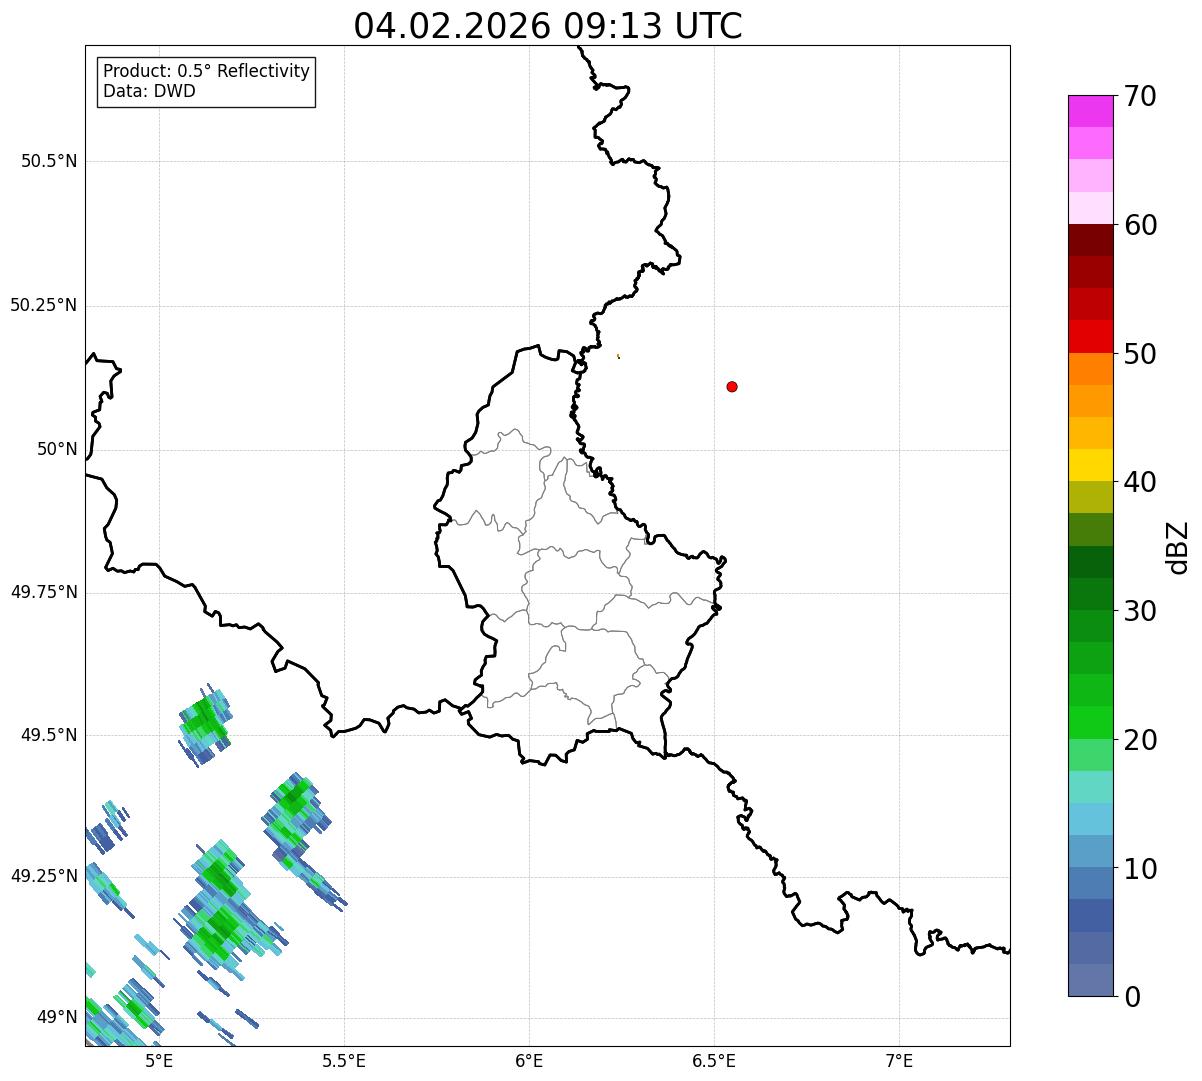Click the 6°E longitude label
The image size is (1202, 1081).
[x=529, y=1061]
